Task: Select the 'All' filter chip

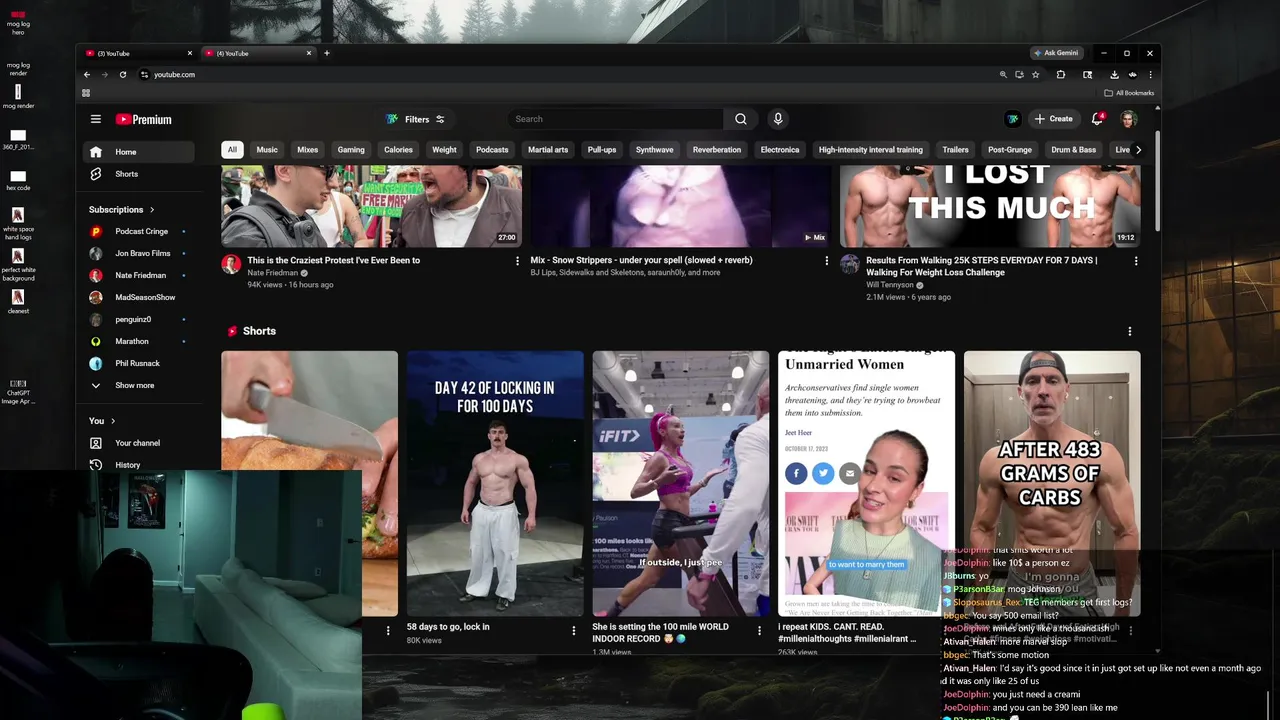Action: (x=232, y=150)
